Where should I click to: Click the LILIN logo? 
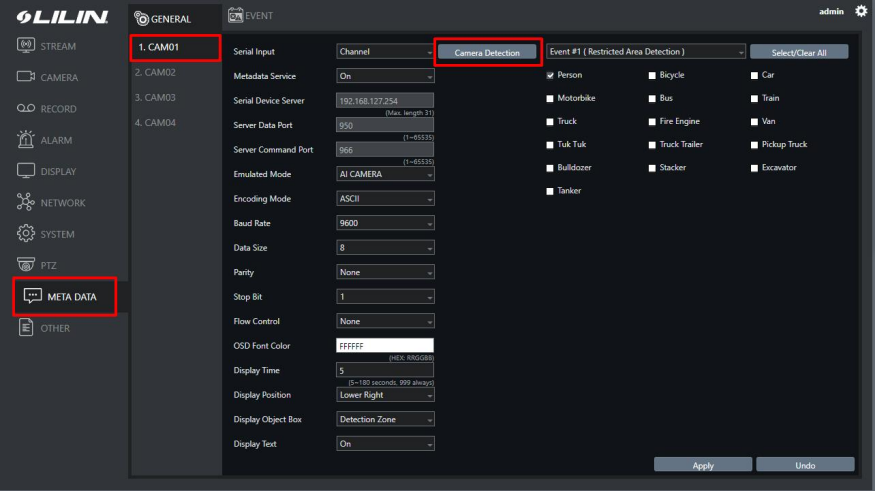(x=62, y=17)
